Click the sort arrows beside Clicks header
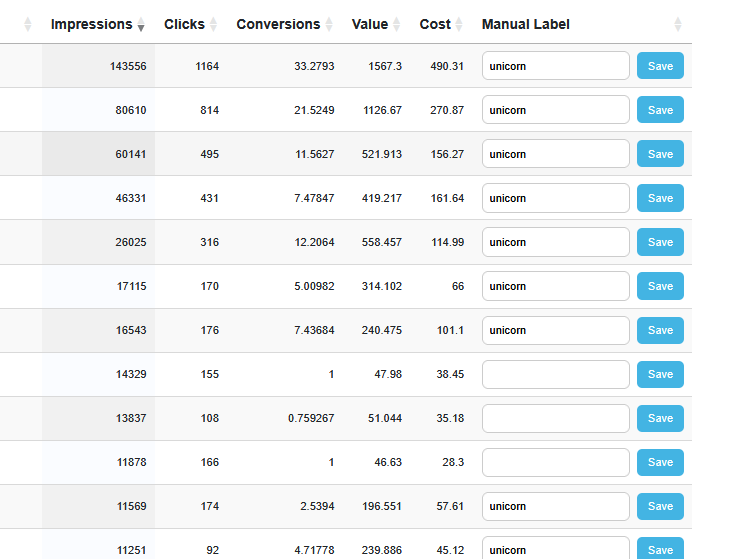The width and height of the screenshot is (756, 559). point(213,25)
